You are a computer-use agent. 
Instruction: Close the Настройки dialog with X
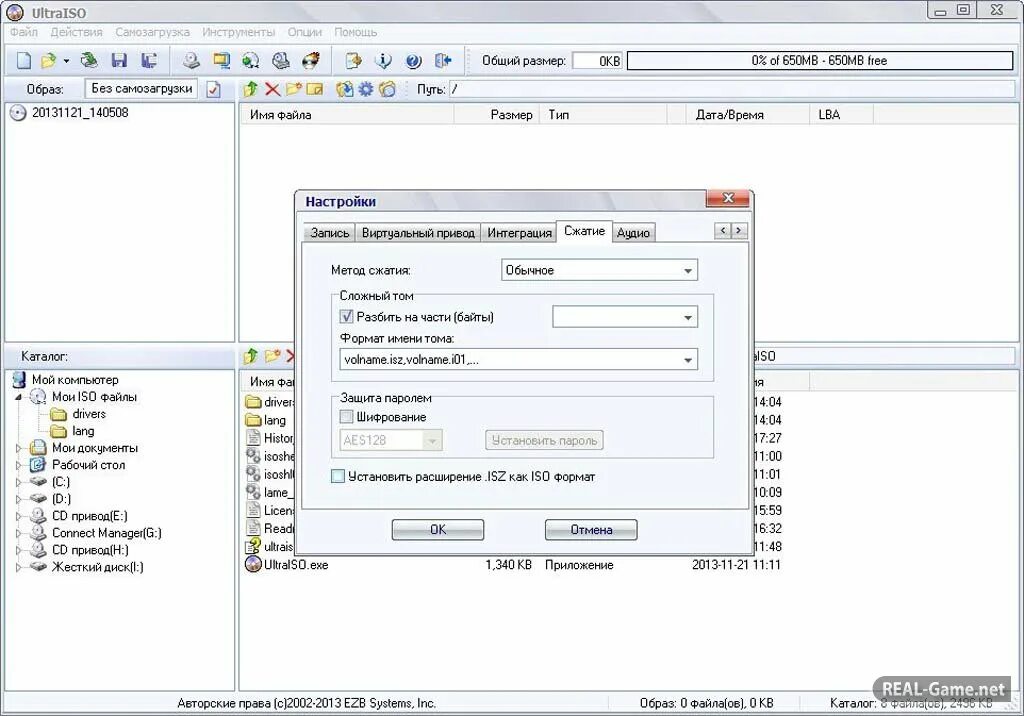728,198
